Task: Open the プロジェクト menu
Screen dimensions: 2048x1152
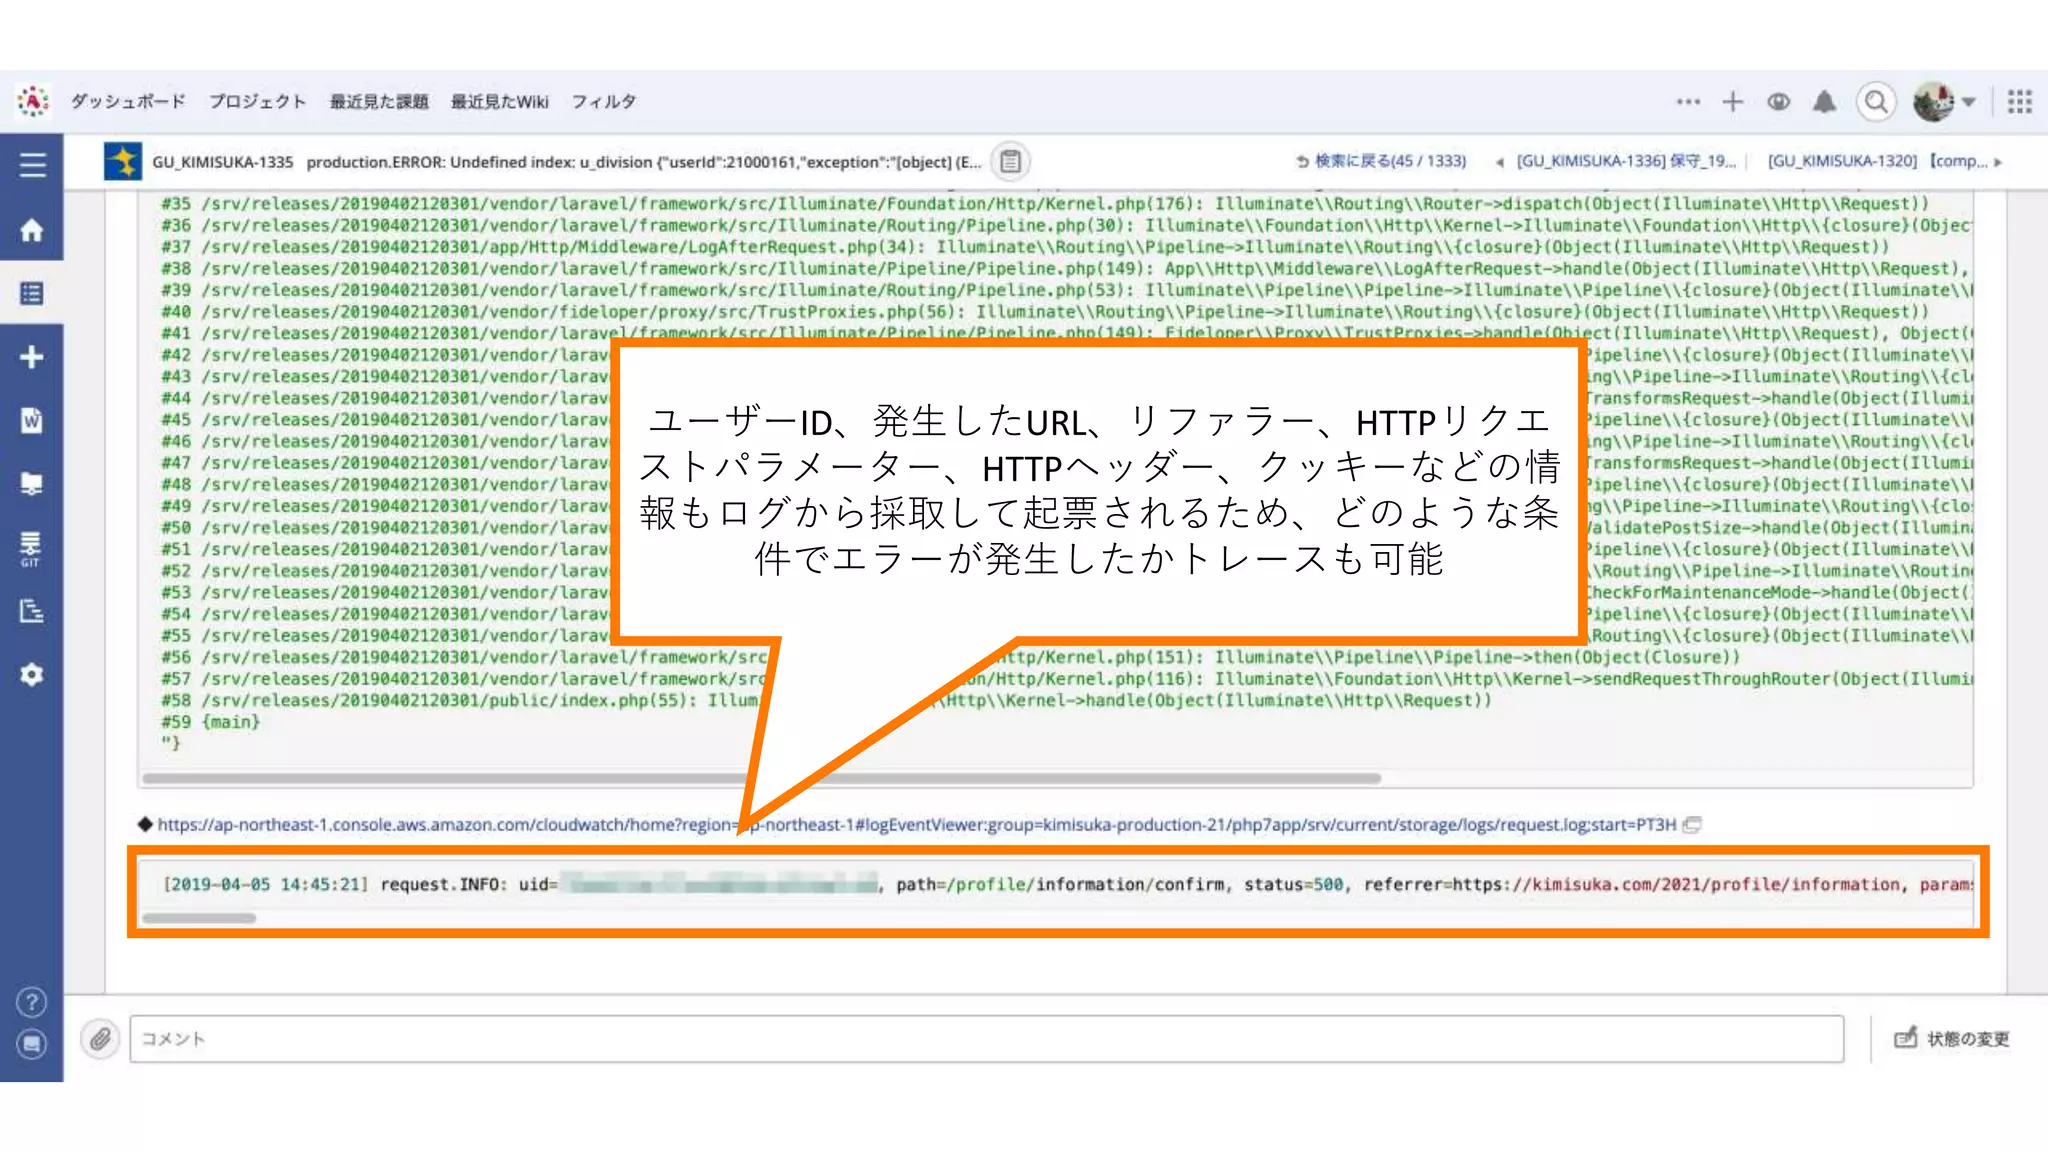Action: tap(257, 101)
